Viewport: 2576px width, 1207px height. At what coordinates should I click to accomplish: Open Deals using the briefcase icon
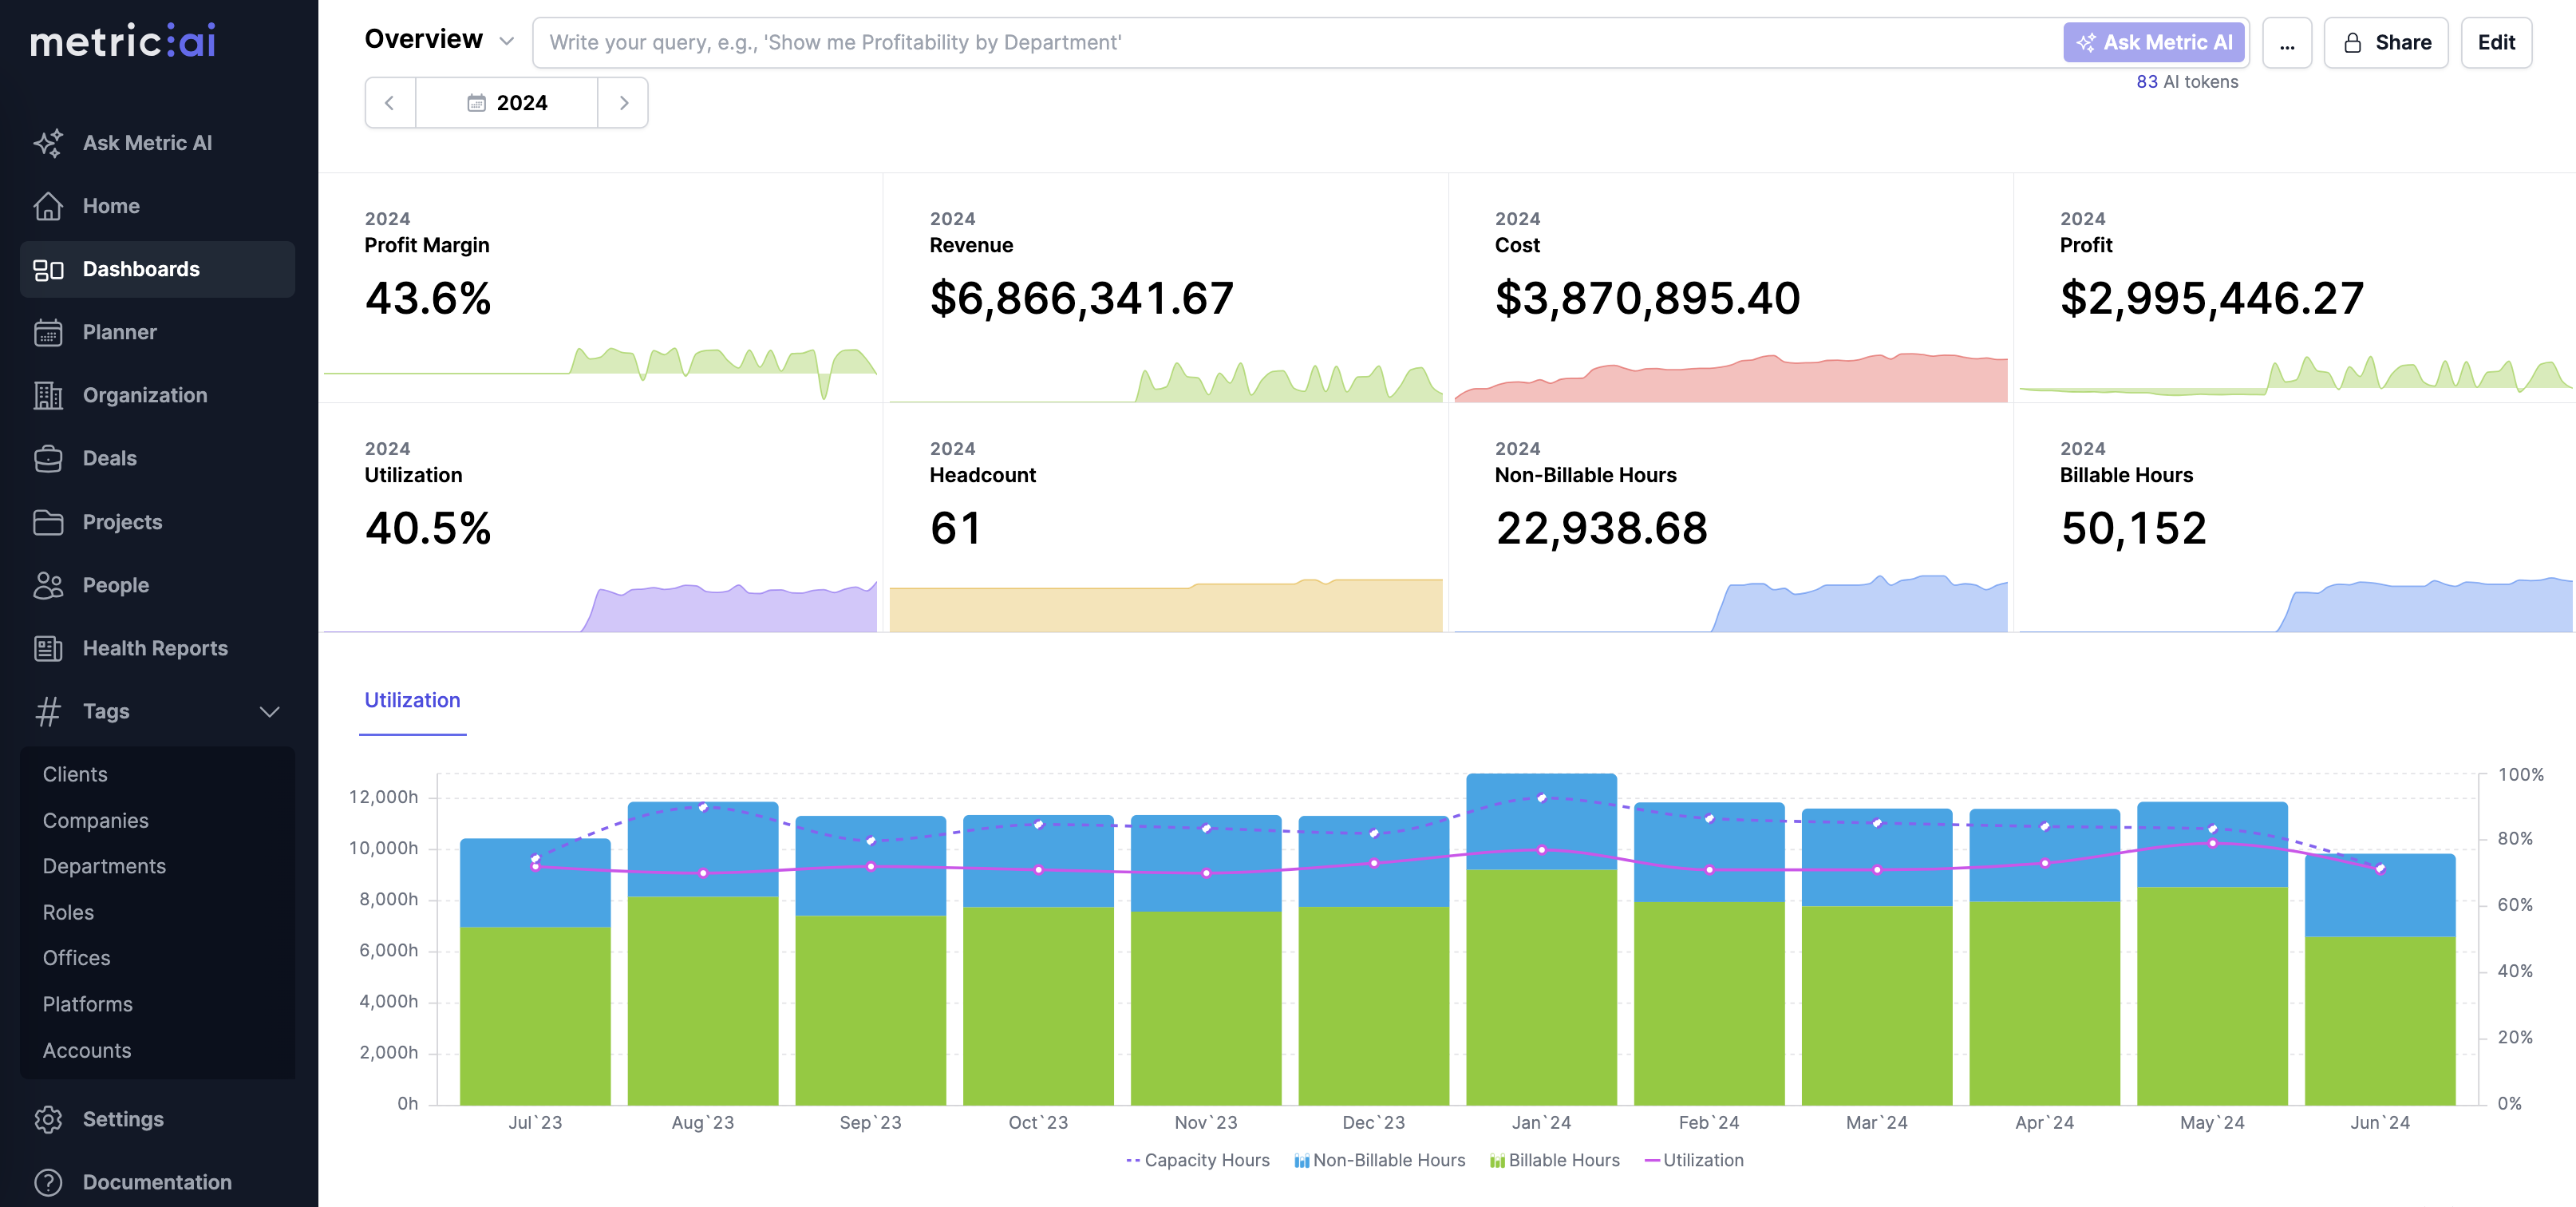(x=49, y=458)
